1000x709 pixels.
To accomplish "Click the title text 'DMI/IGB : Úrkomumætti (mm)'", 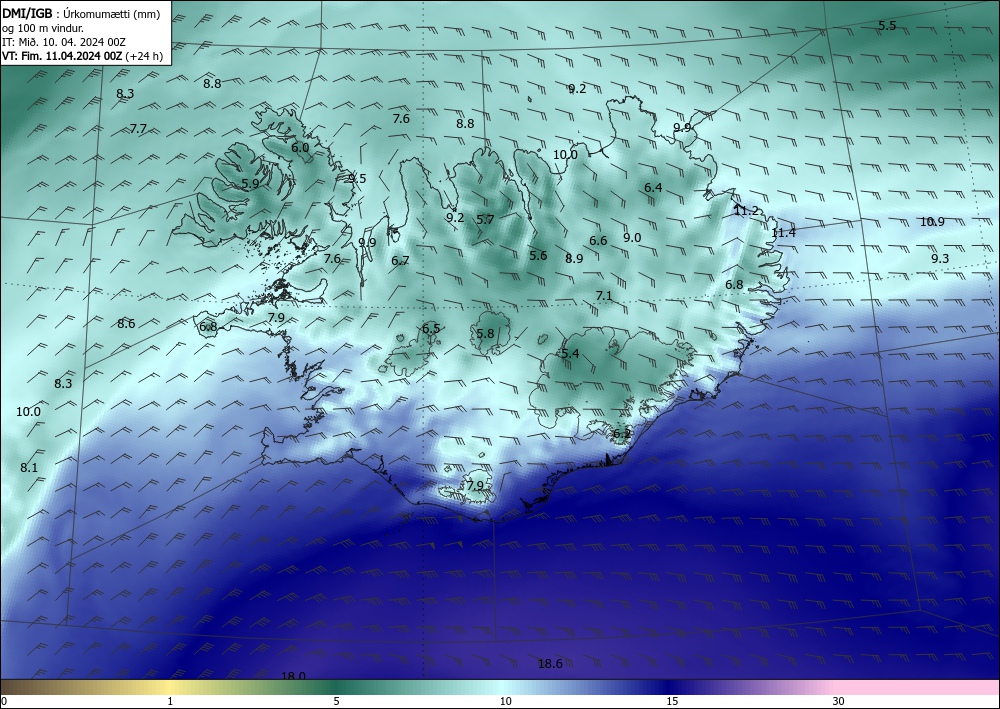I will (81, 14).
